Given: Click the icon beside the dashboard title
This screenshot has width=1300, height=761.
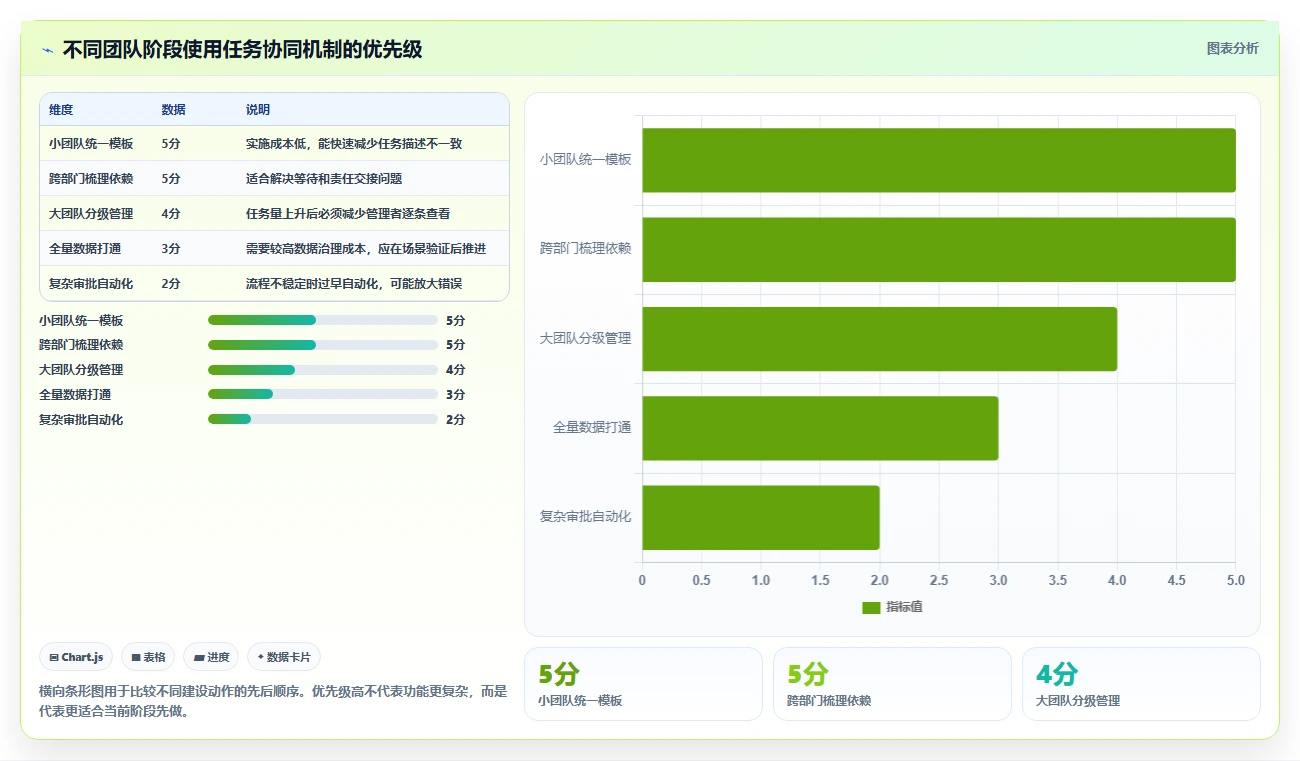Looking at the screenshot, I should click(47, 49).
